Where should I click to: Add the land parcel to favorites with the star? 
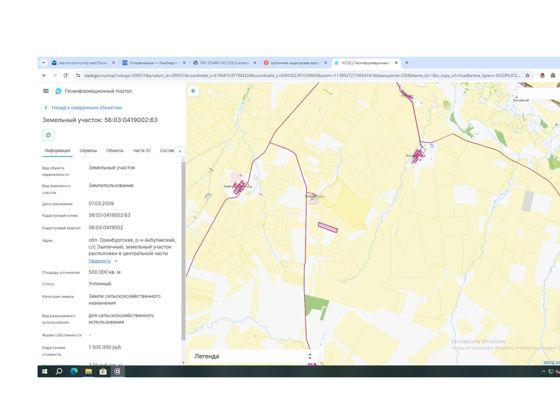pos(48,135)
